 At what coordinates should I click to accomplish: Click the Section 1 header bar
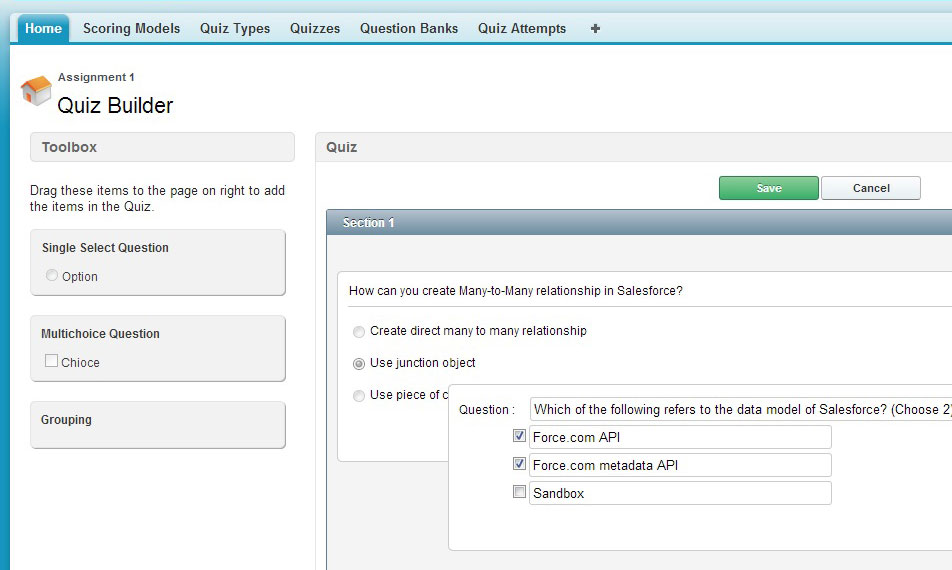[x=639, y=223]
